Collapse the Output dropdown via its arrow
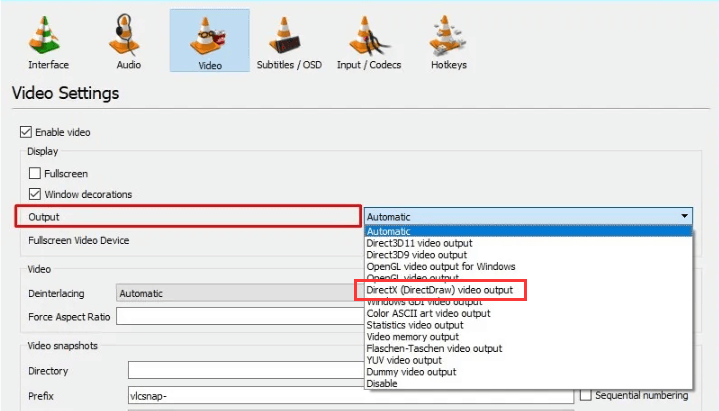 (x=684, y=216)
